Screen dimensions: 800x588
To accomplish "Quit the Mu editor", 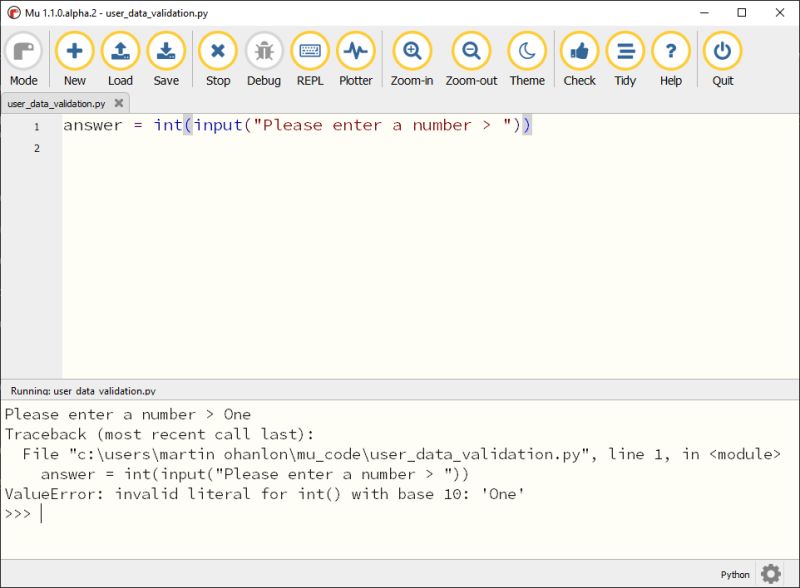I will [x=722, y=55].
